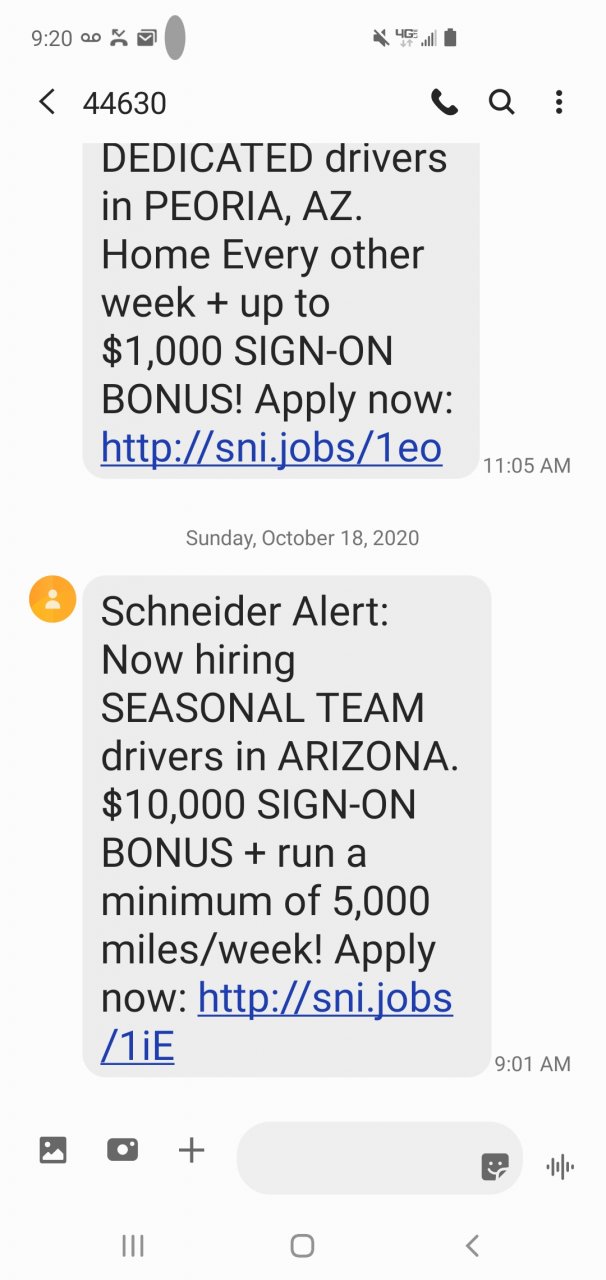Go to the Android home button

coord(302,1245)
